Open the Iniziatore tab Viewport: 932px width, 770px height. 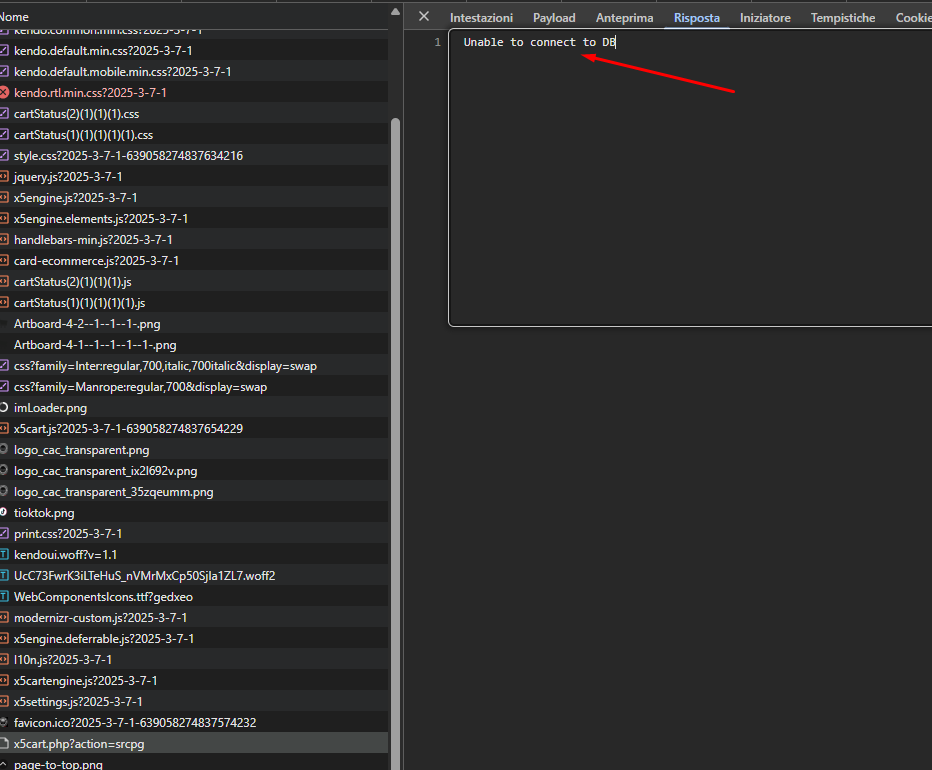[765, 18]
